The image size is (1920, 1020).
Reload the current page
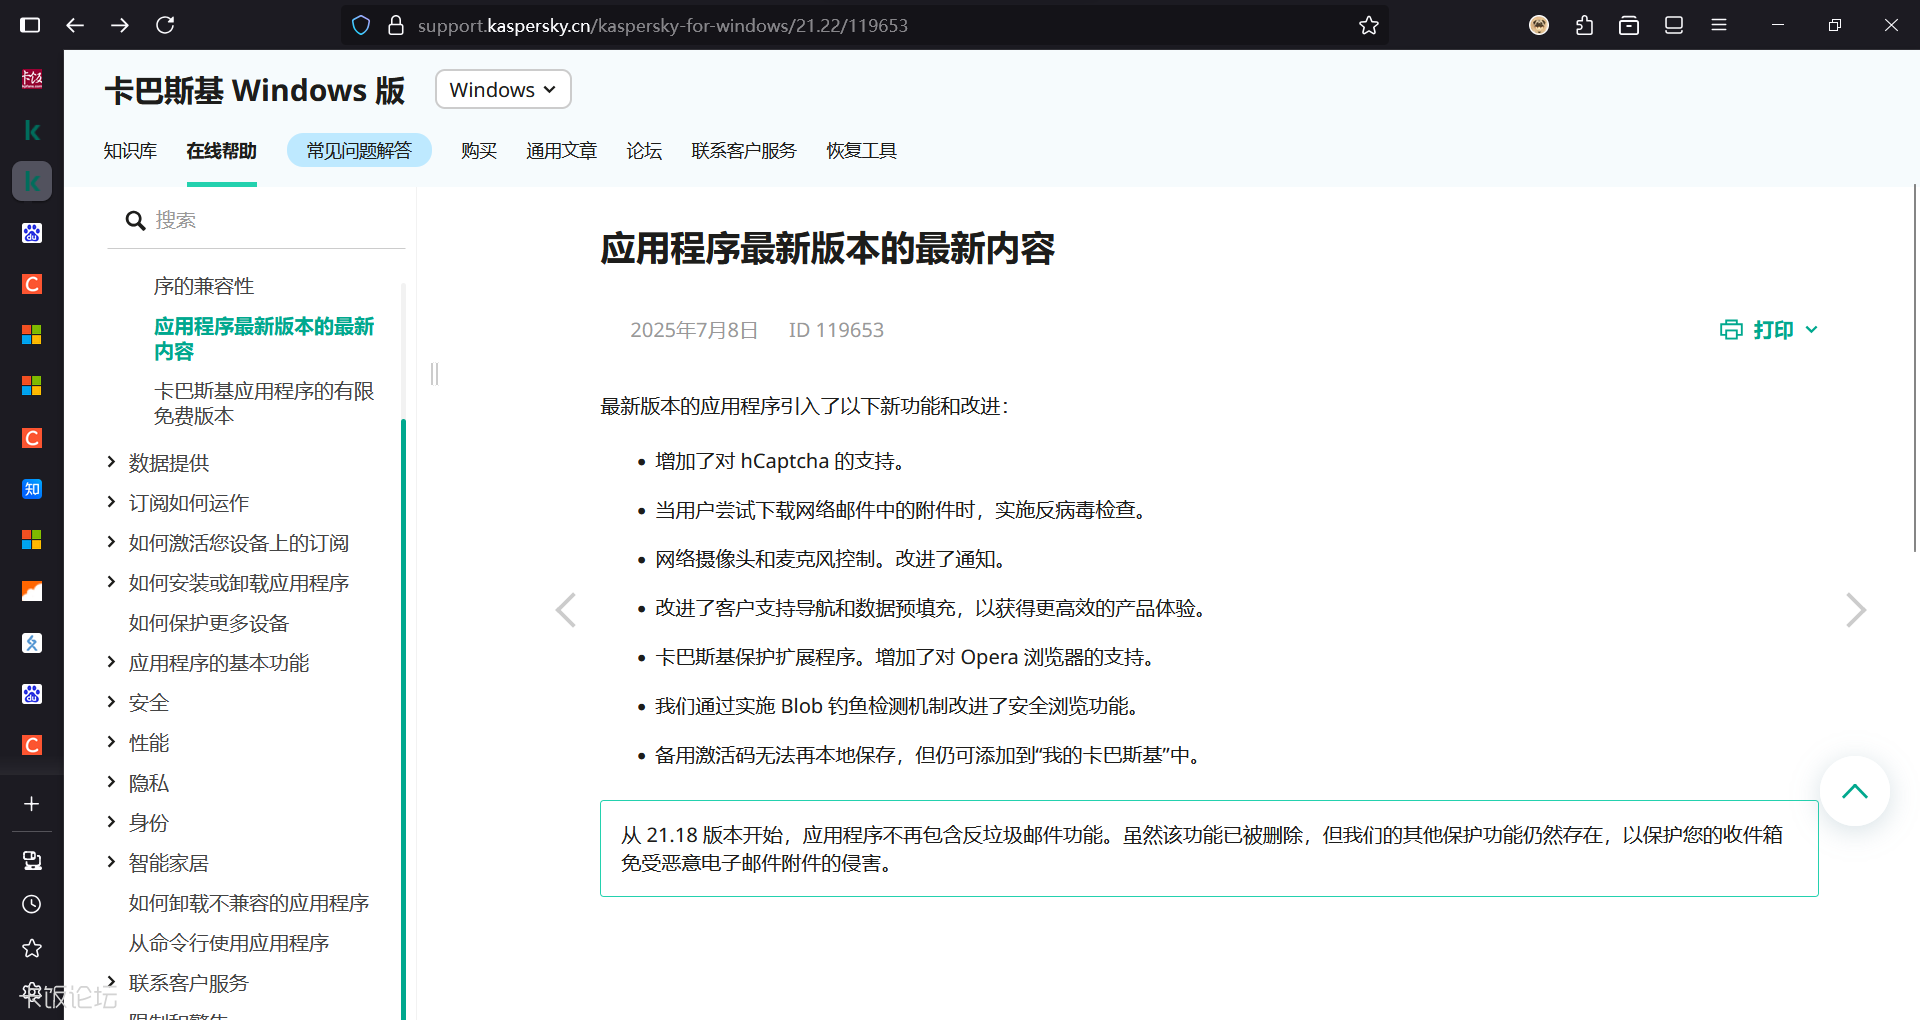165,25
